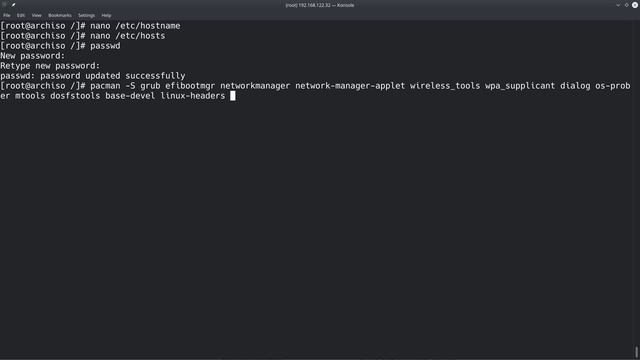
Task: Click the 'nano /etc/hosts' command line
Action: 83,36
